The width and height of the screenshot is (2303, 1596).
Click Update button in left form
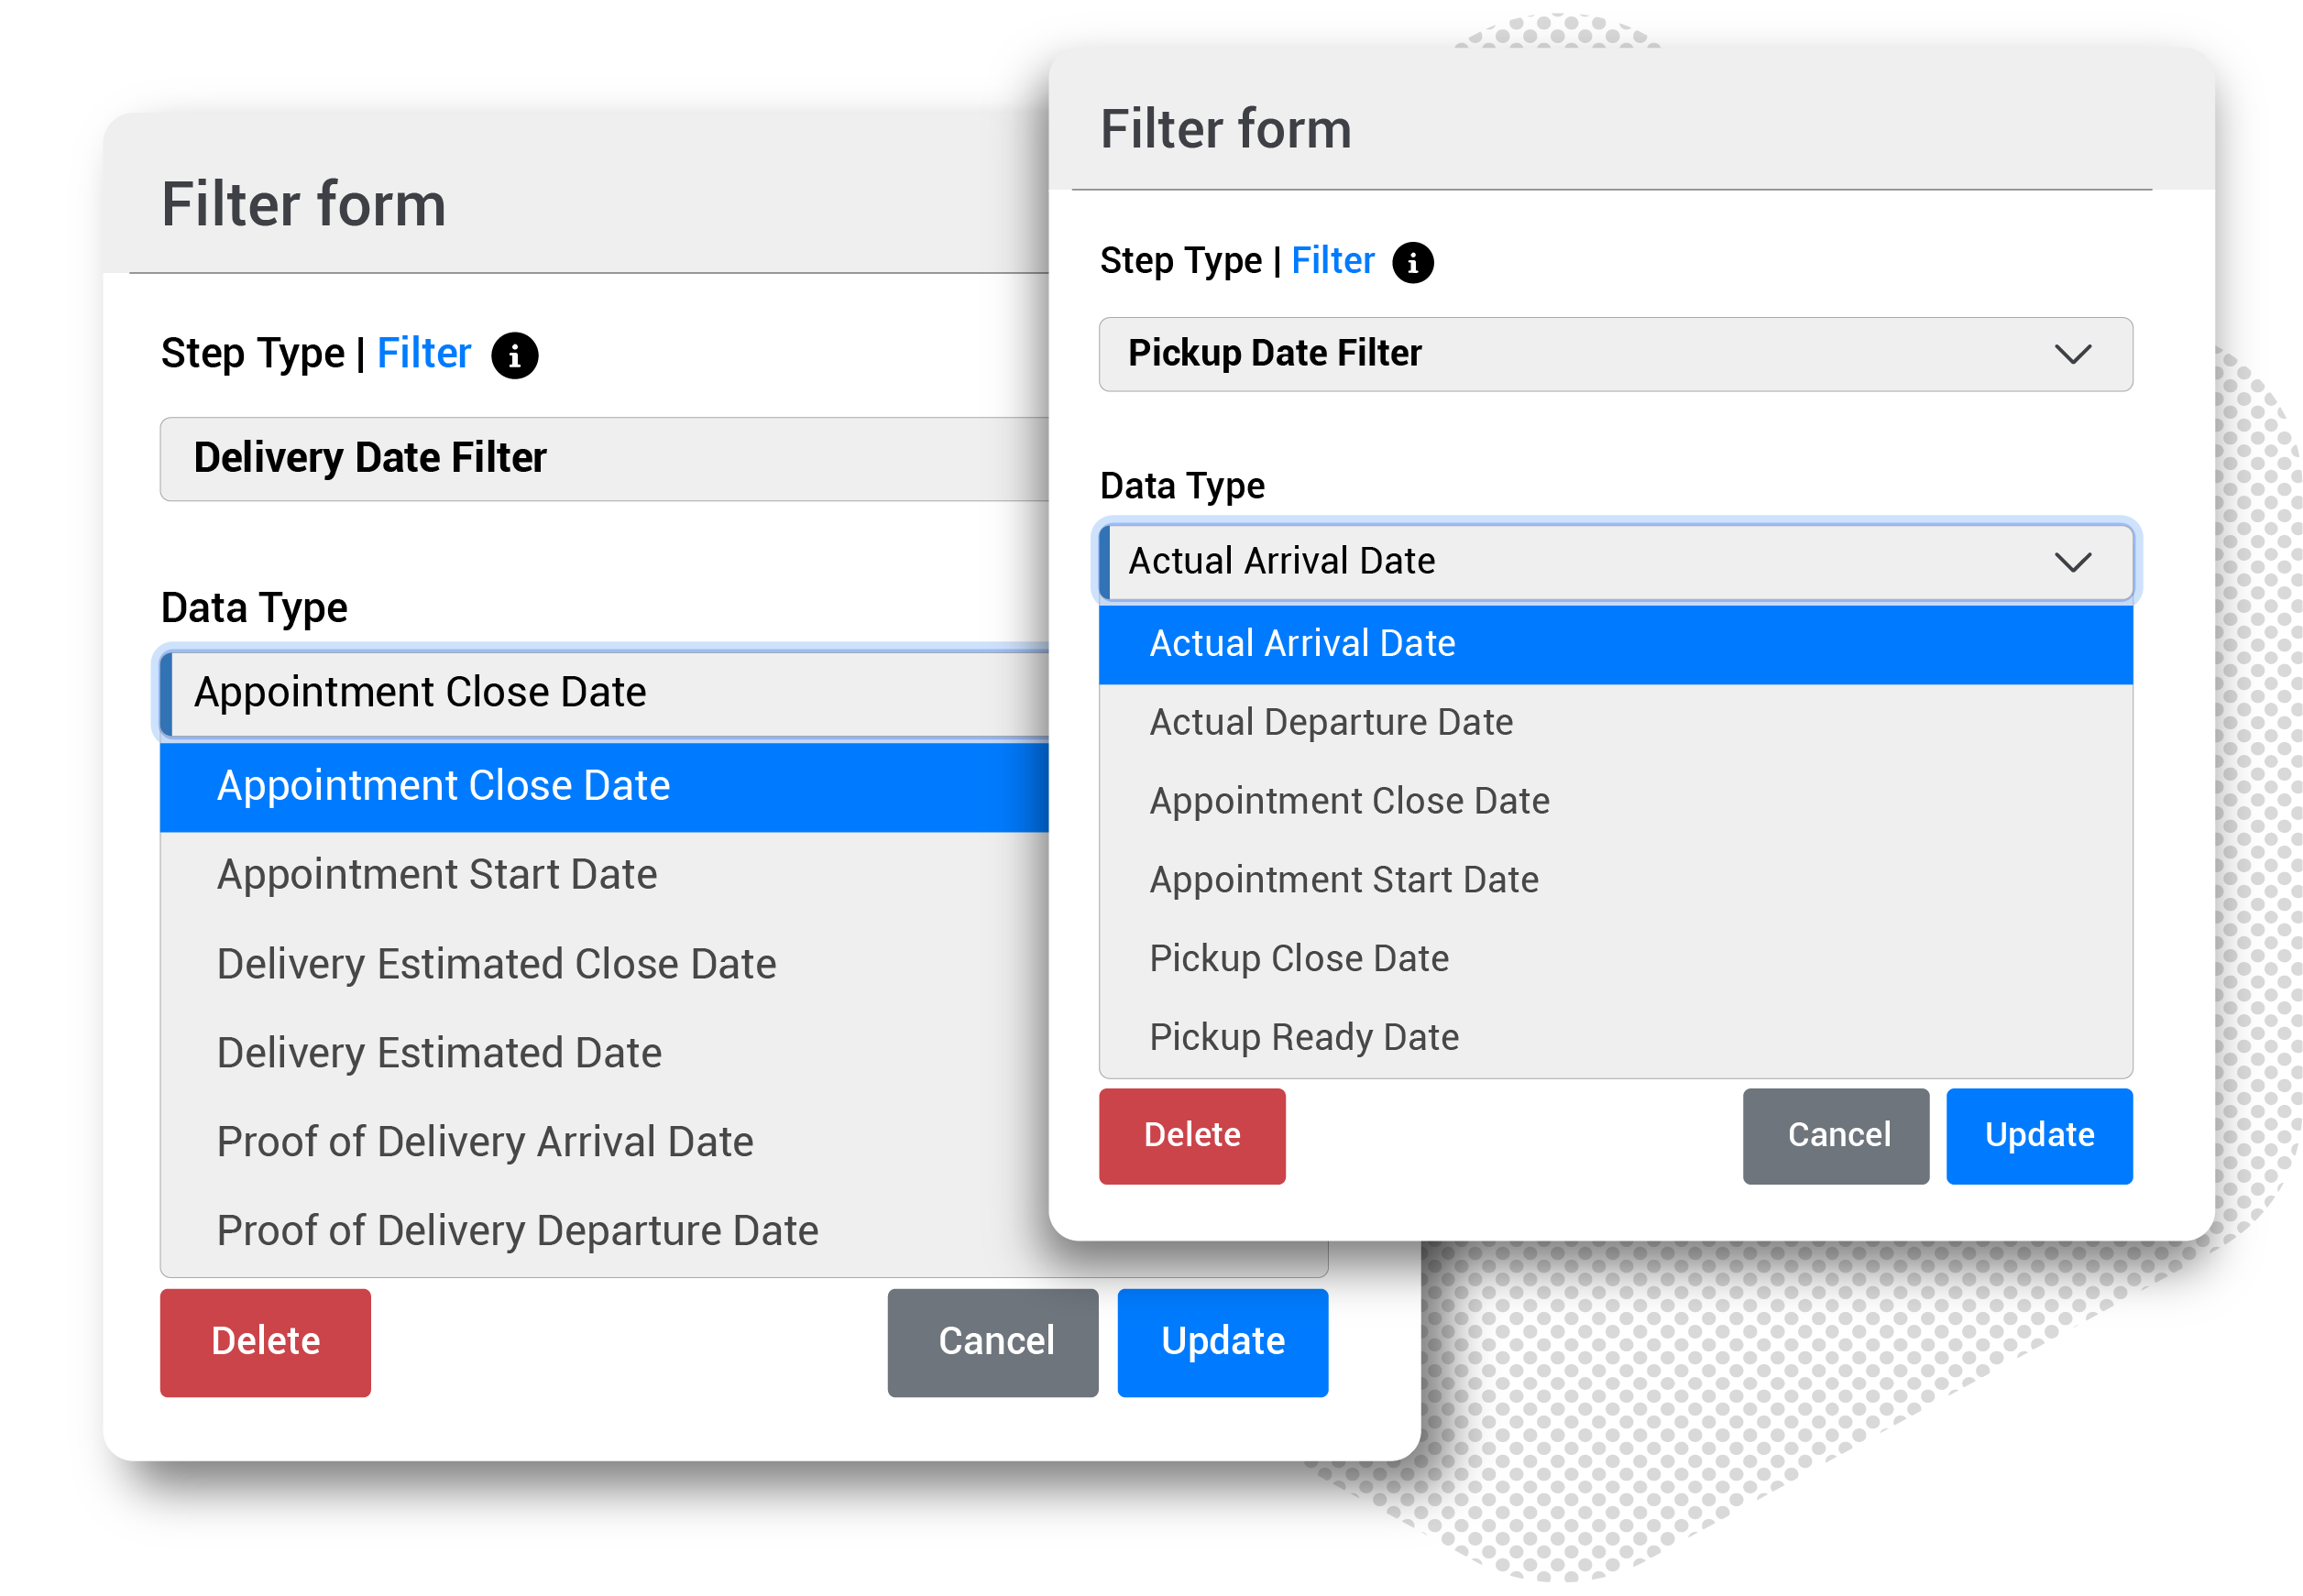click(x=1222, y=1342)
